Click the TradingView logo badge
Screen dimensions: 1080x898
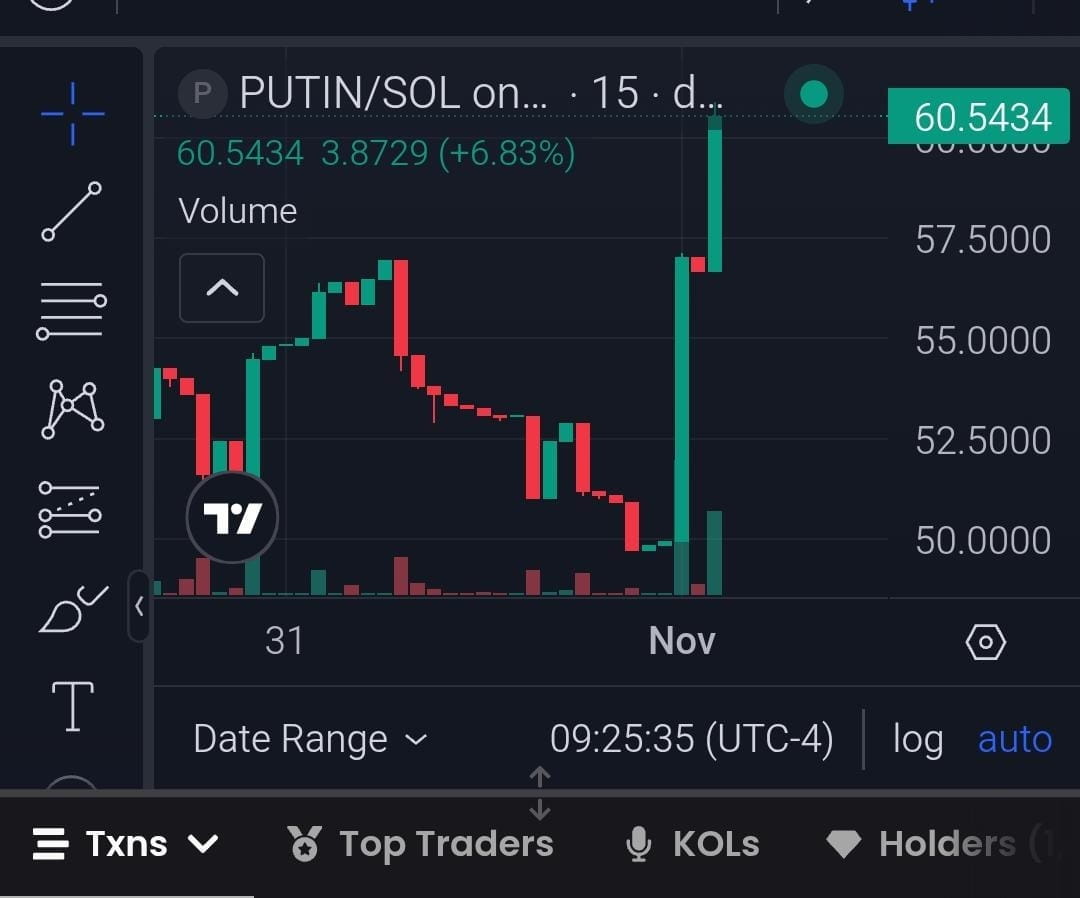(x=232, y=516)
